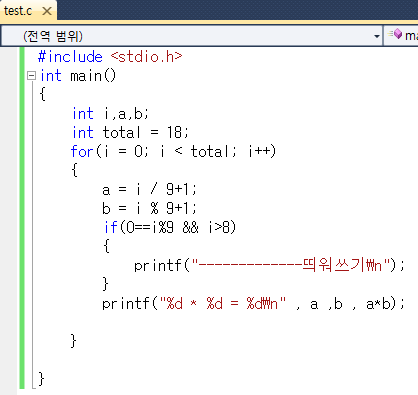418x395 pixels.
Task: Click the value 18 in total assignment
Action: point(174,132)
